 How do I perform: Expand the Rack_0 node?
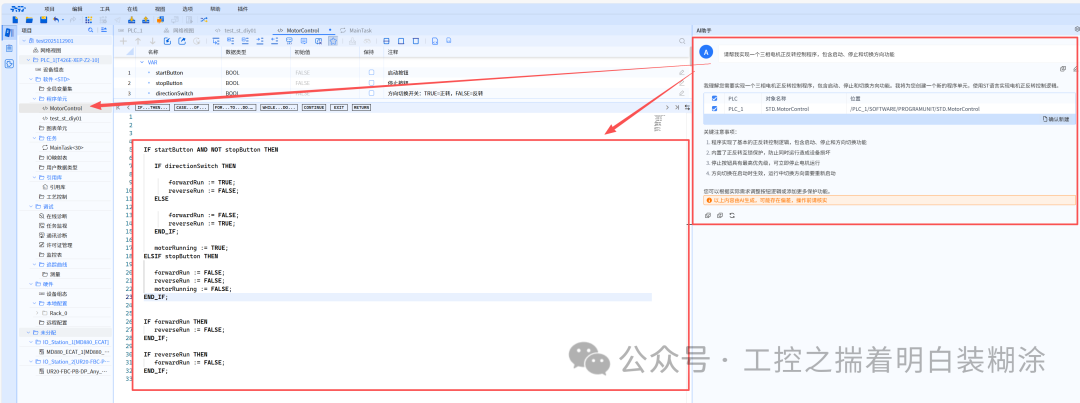pos(37,313)
